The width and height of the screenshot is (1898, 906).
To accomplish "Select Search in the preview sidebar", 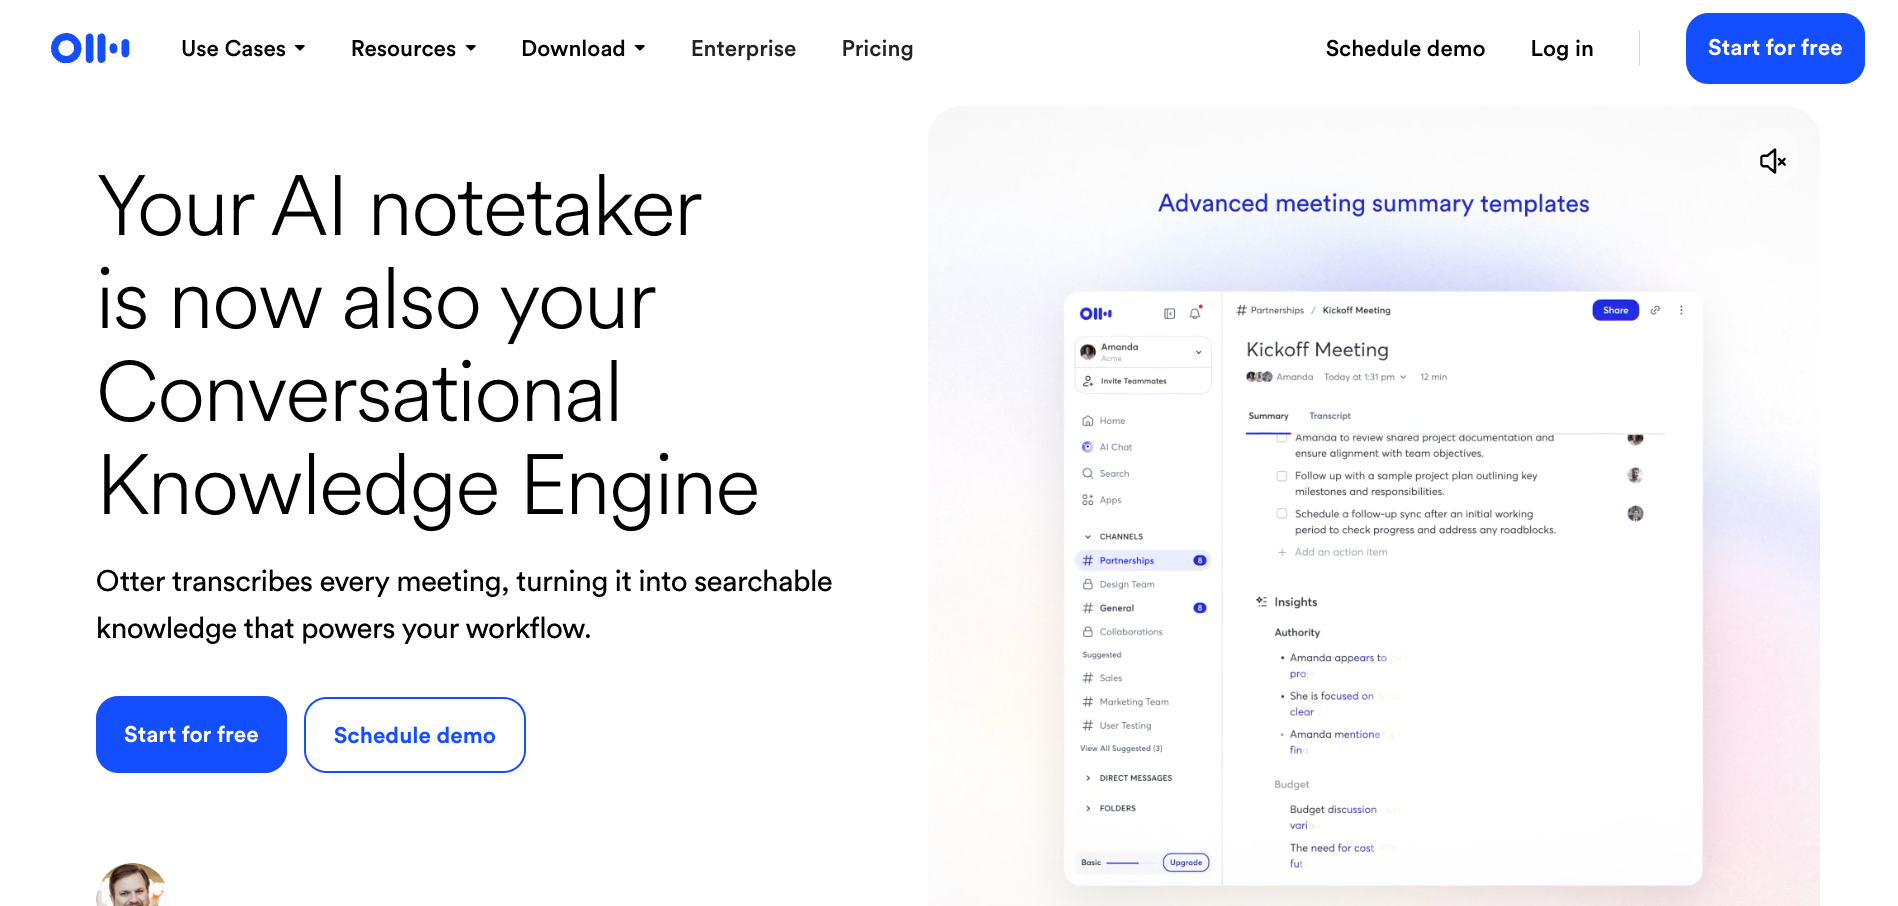I will pyautogui.click(x=1106, y=474).
